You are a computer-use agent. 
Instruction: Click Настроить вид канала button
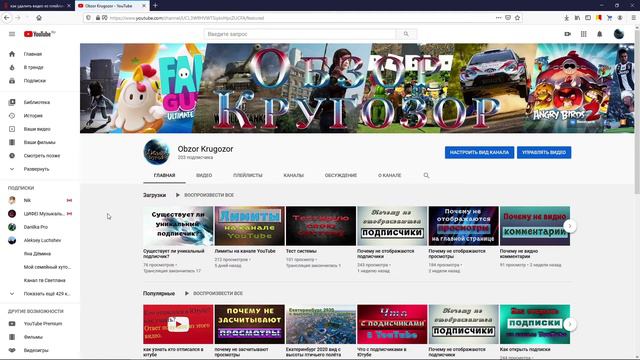click(479, 152)
